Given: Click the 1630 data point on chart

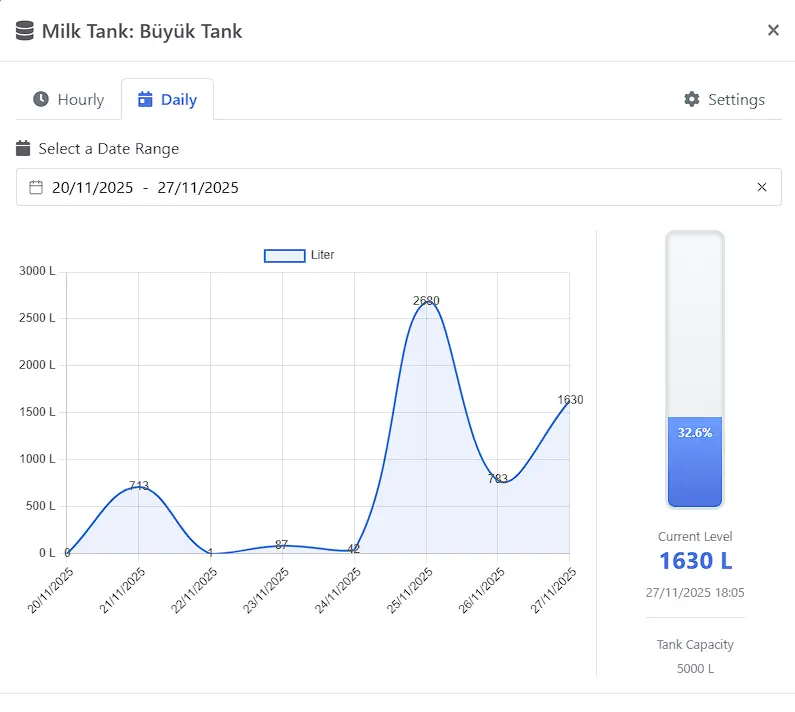Looking at the screenshot, I should coord(569,401).
